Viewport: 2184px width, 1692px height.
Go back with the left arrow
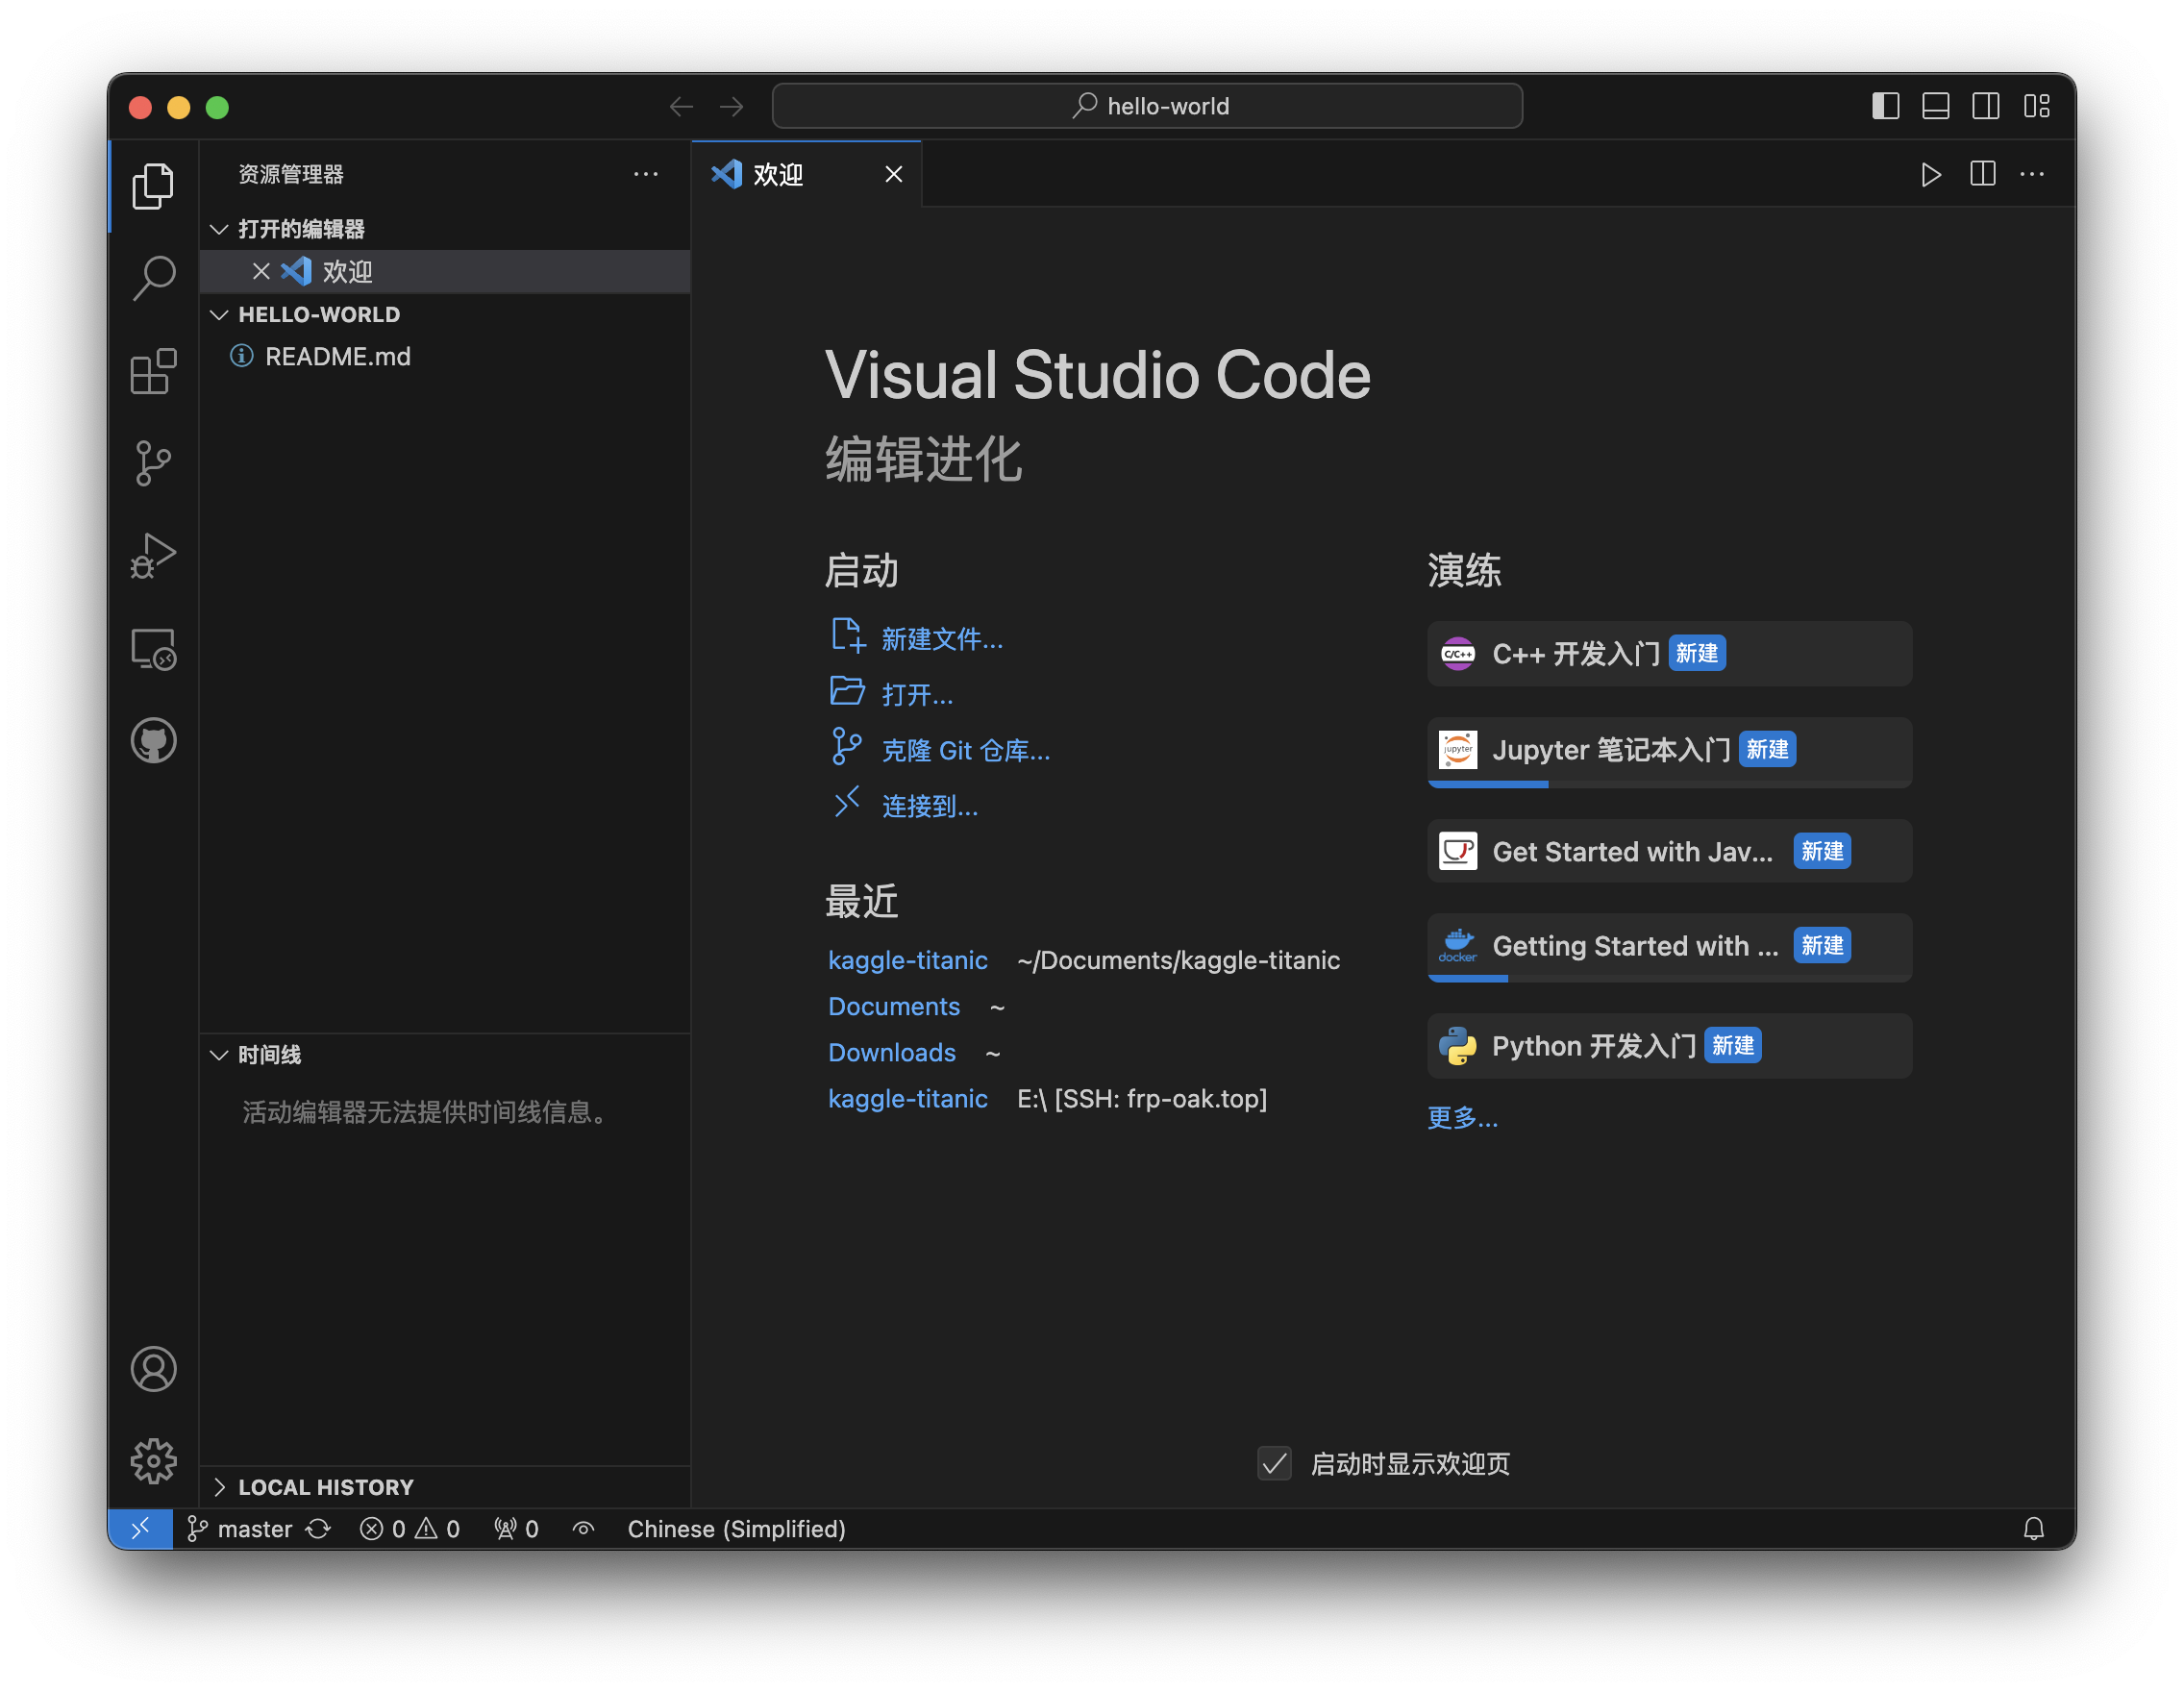681,106
